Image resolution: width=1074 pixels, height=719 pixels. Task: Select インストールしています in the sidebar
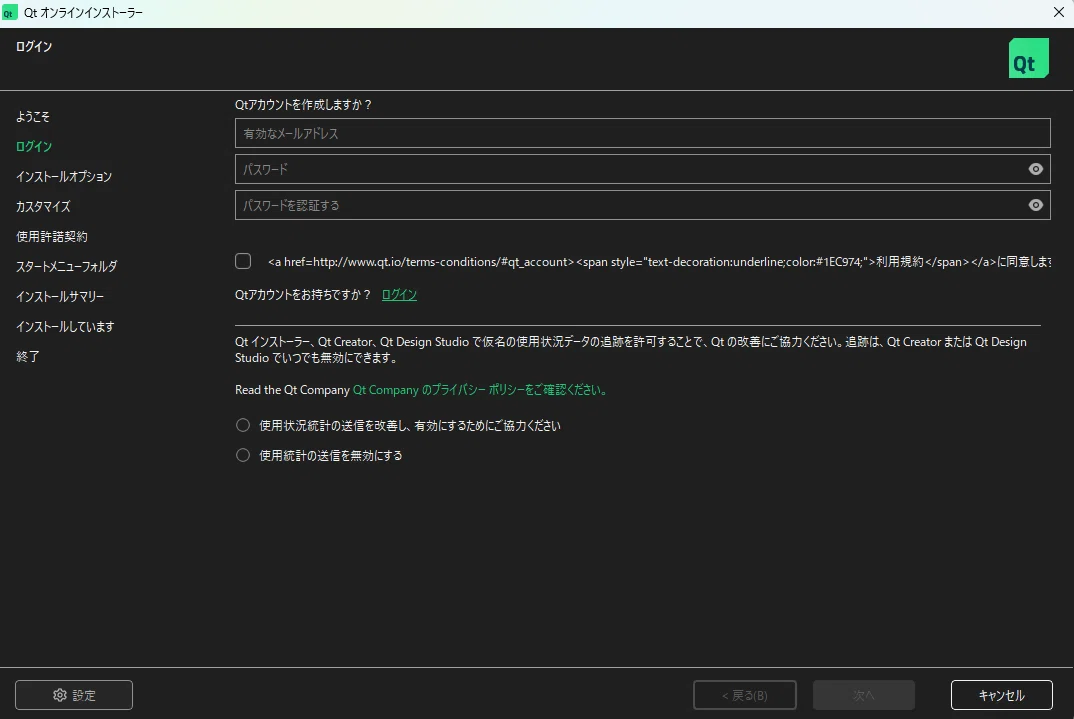(x=65, y=327)
